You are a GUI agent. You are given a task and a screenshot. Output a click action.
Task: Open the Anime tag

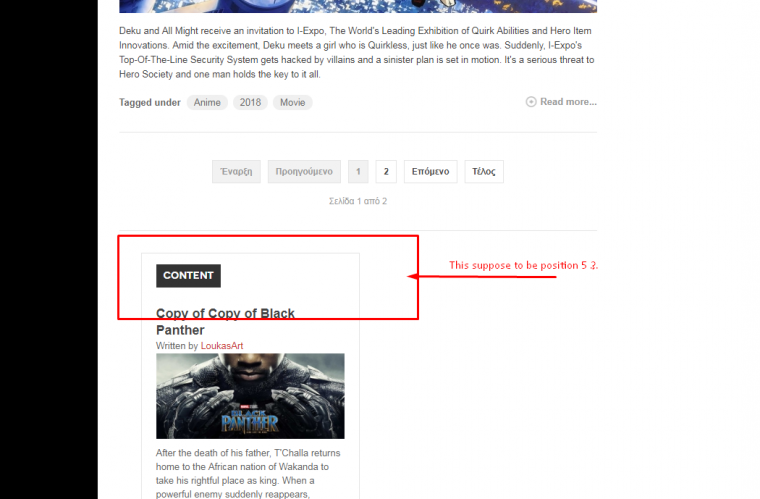click(x=207, y=103)
